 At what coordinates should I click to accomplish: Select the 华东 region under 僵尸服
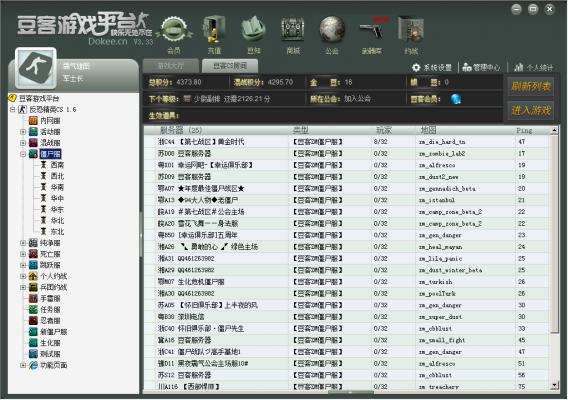click(x=57, y=209)
